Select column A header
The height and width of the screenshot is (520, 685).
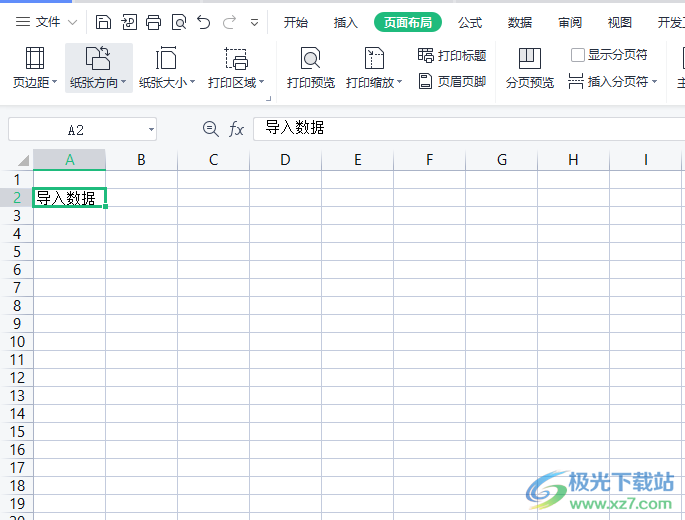click(x=69, y=160)
